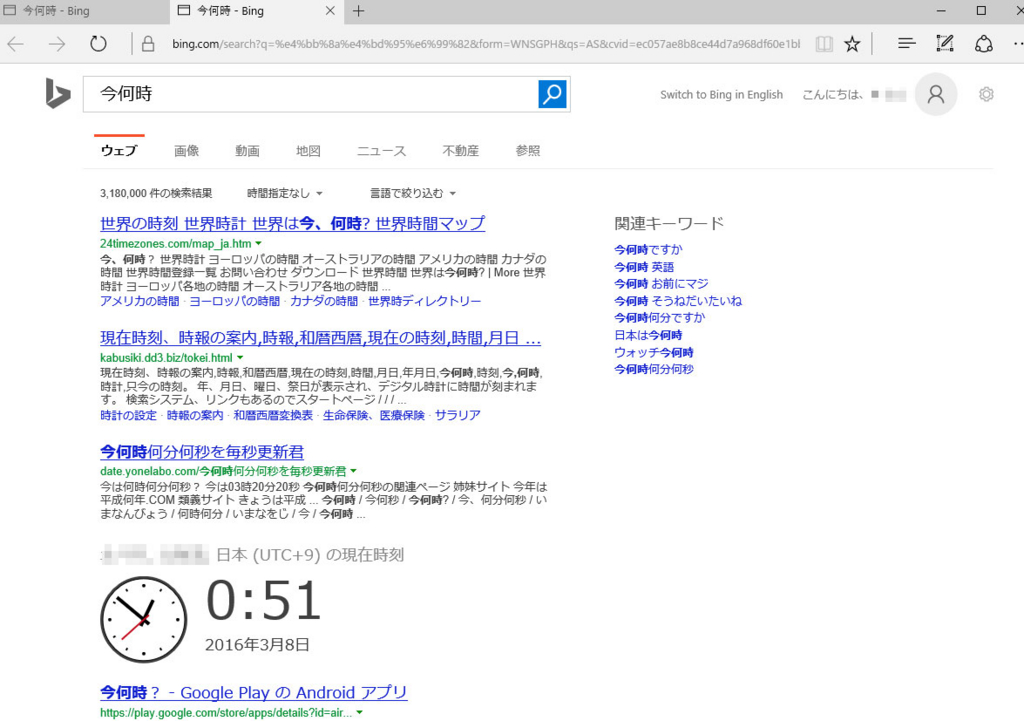
Task: Open the 今何時何分何秒を毎秒更新君 result
Action: coord(202,451)
